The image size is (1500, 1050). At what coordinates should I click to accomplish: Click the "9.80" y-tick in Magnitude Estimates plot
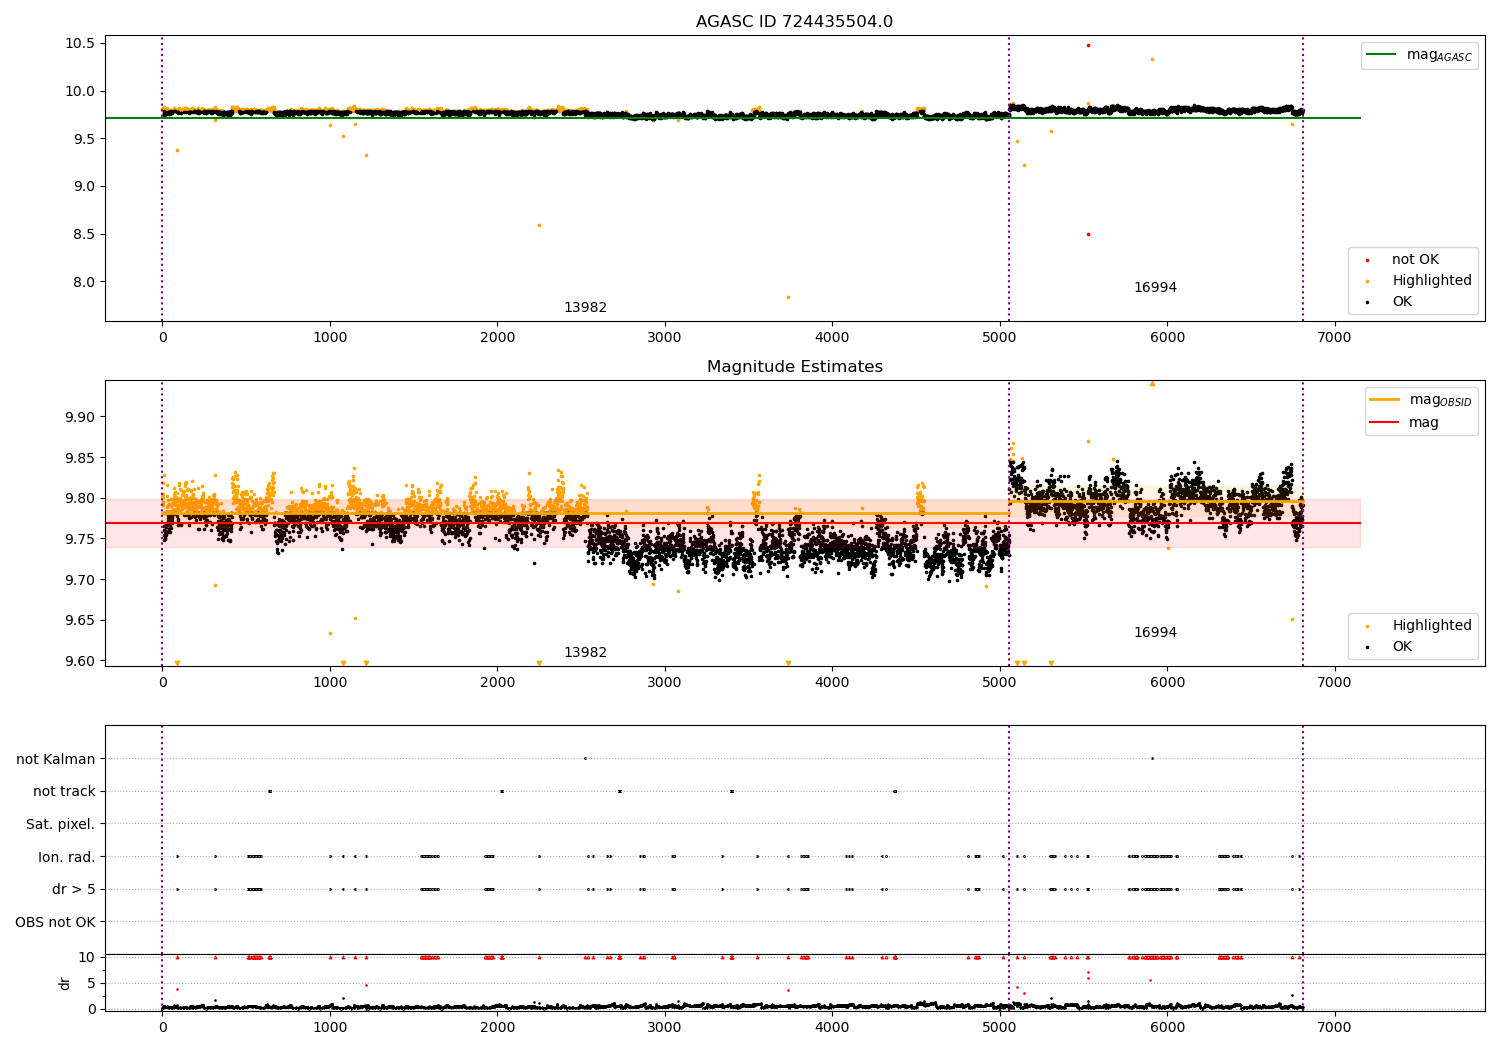click(x=80, y=499)
